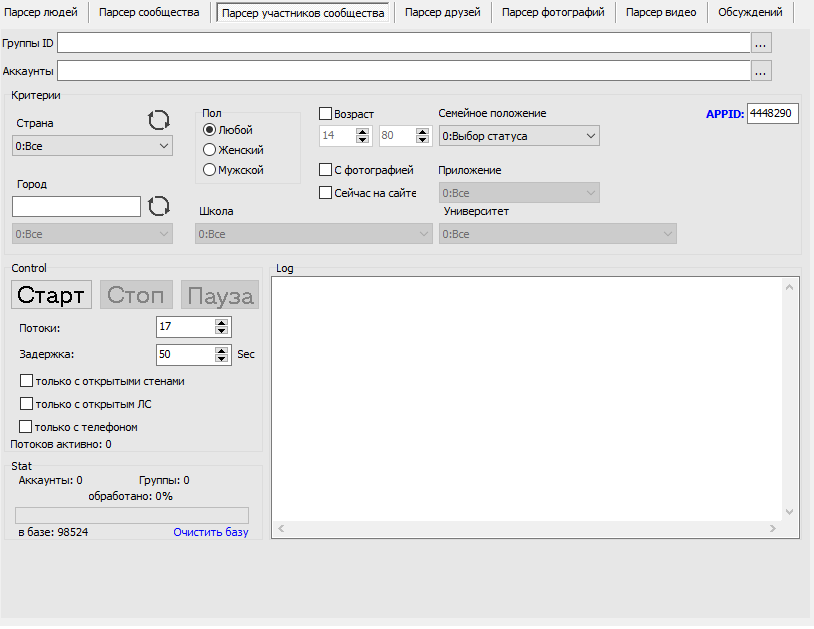
Task: Open browse button for Аккаунты field
Action: [x=762, y=71]
